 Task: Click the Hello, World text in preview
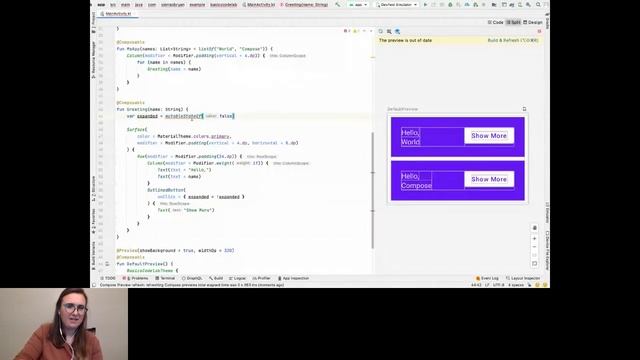[411, 137]
